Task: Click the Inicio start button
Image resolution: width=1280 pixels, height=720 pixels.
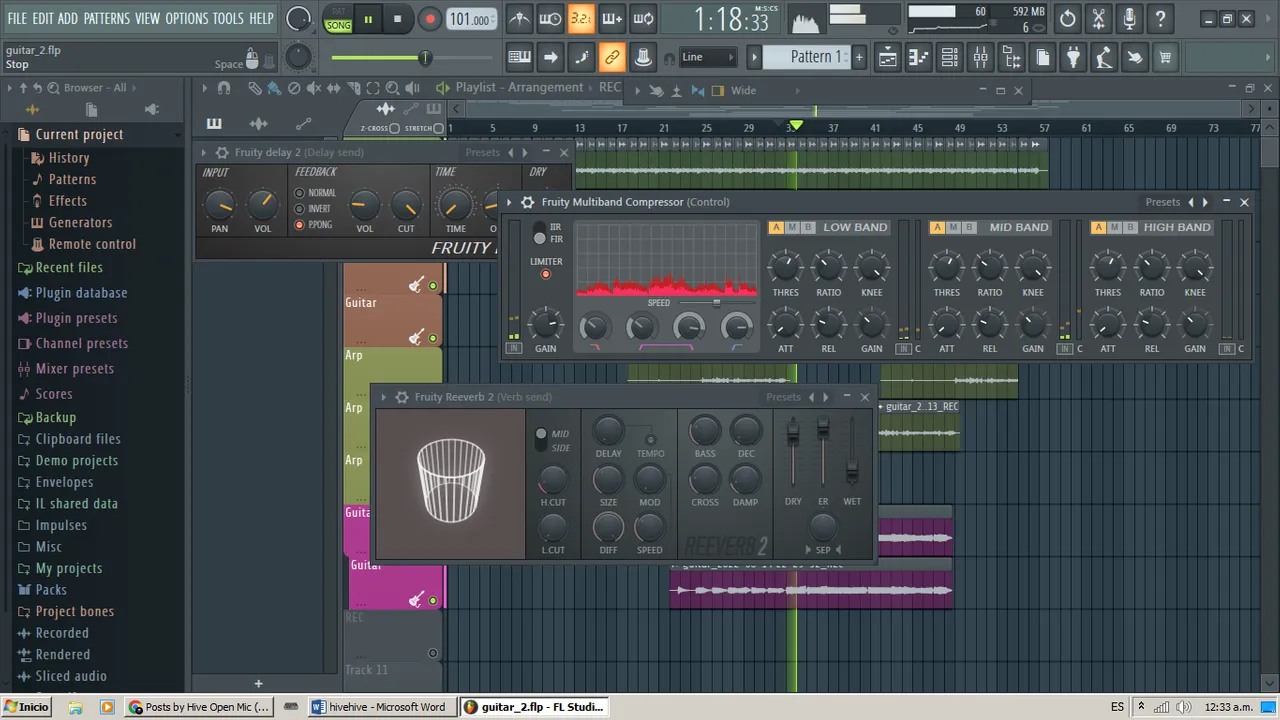Action: click(26, 707)
